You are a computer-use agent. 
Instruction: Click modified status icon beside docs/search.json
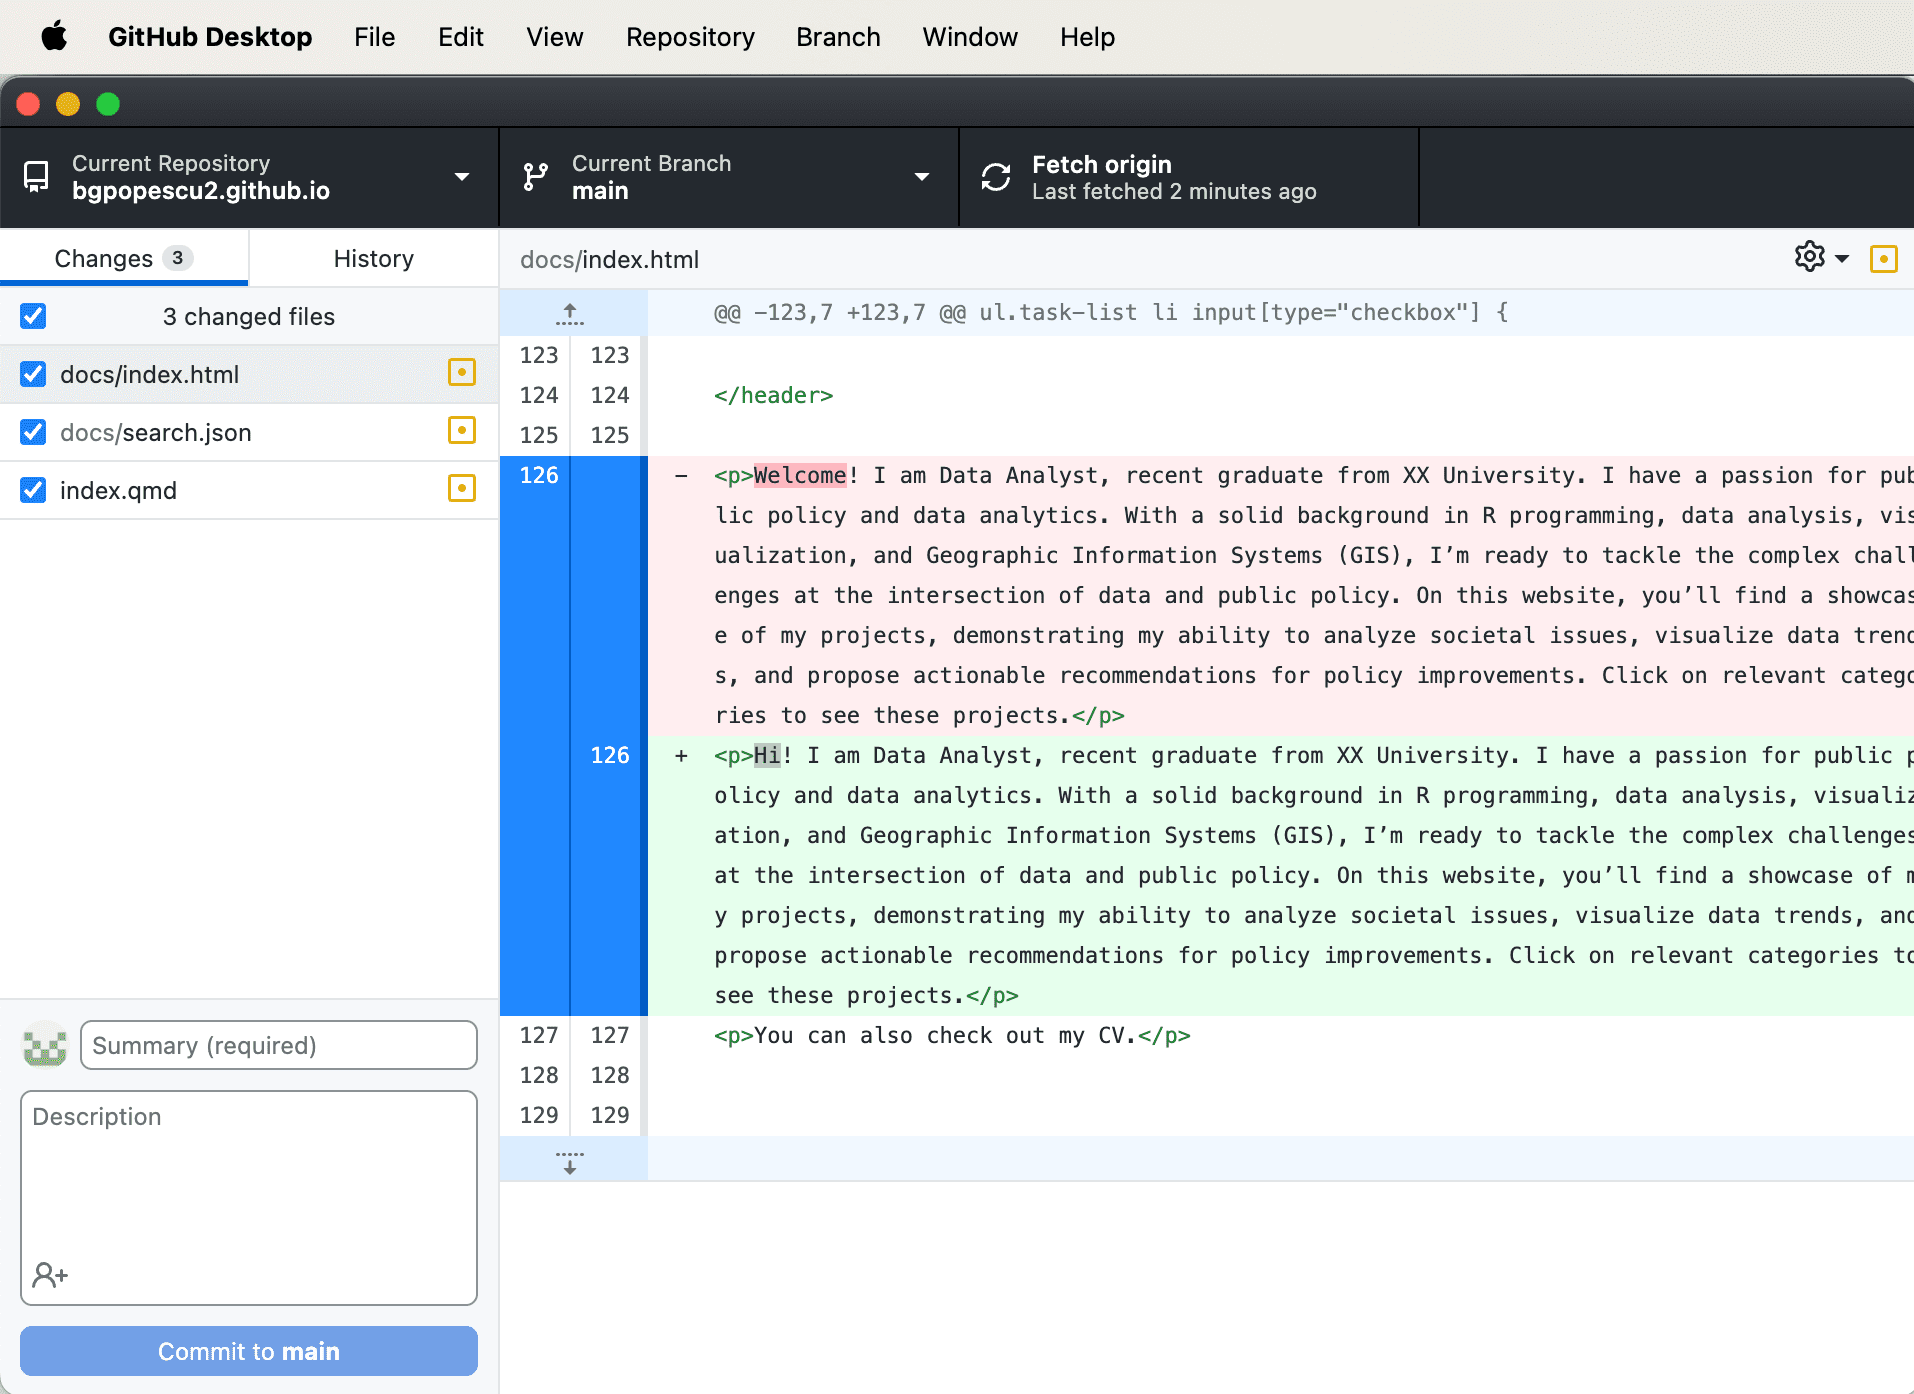coord(461,431)
